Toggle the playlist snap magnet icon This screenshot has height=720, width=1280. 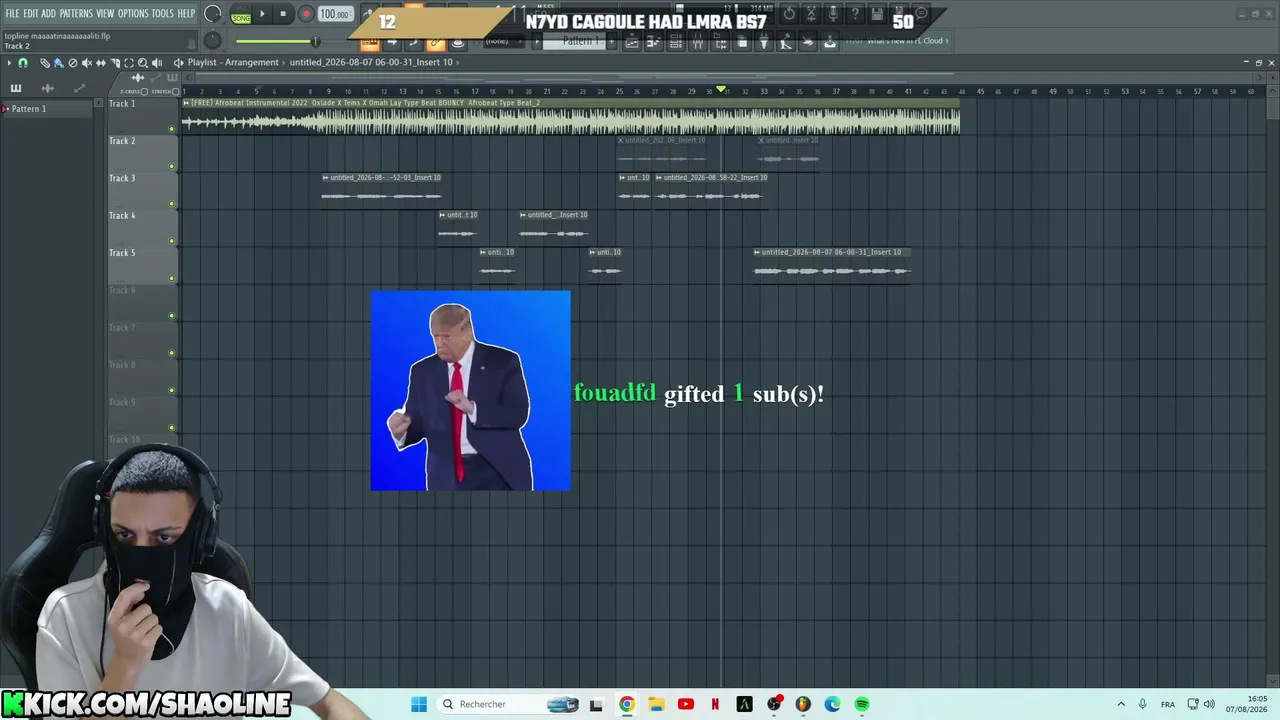click(x=23, y=62)
